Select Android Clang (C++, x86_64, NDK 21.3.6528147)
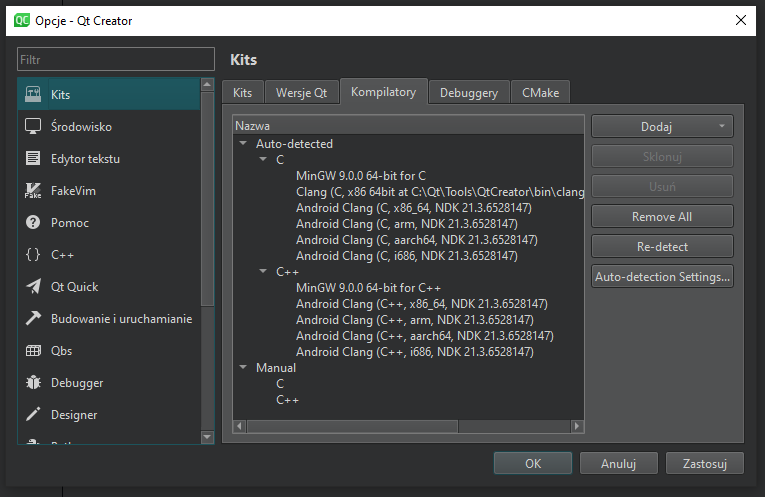Screen dimensions: 765x497 (x=422, y=304)
